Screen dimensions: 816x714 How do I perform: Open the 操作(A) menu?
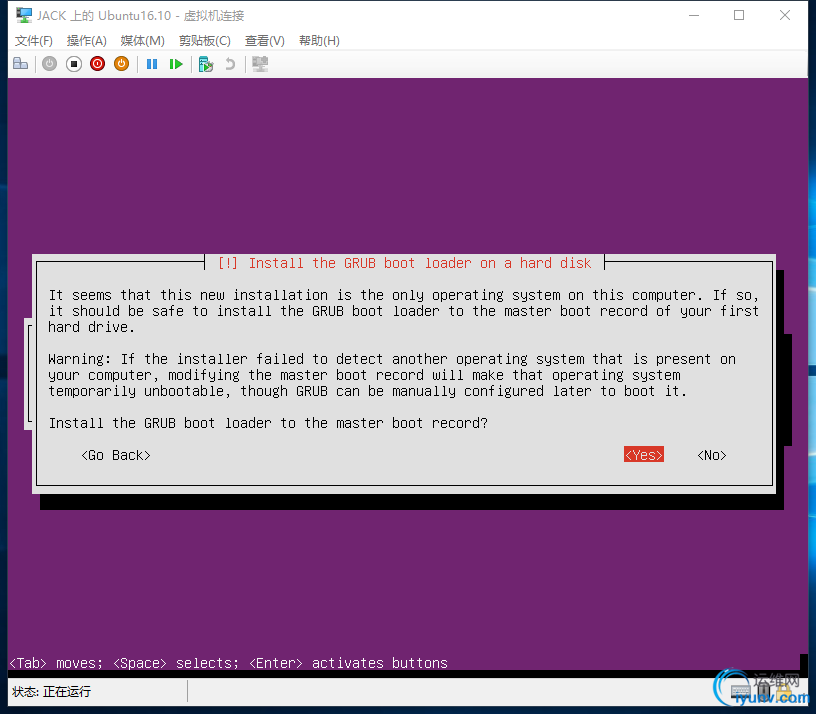[86, 41]
